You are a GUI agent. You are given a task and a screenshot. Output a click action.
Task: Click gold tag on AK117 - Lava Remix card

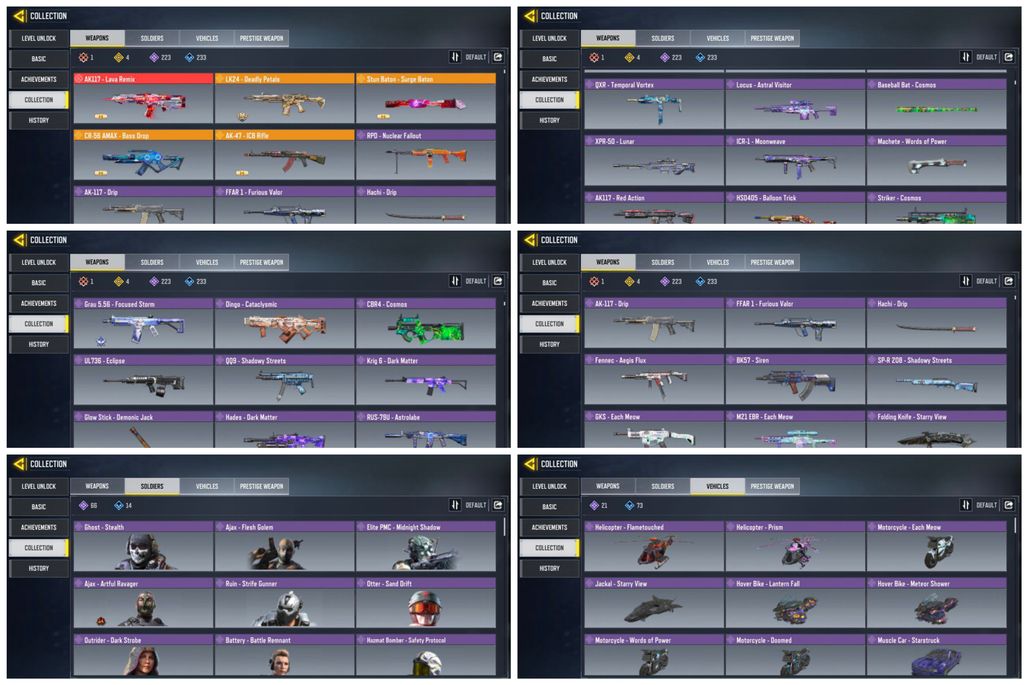click(x=101, y=117)
